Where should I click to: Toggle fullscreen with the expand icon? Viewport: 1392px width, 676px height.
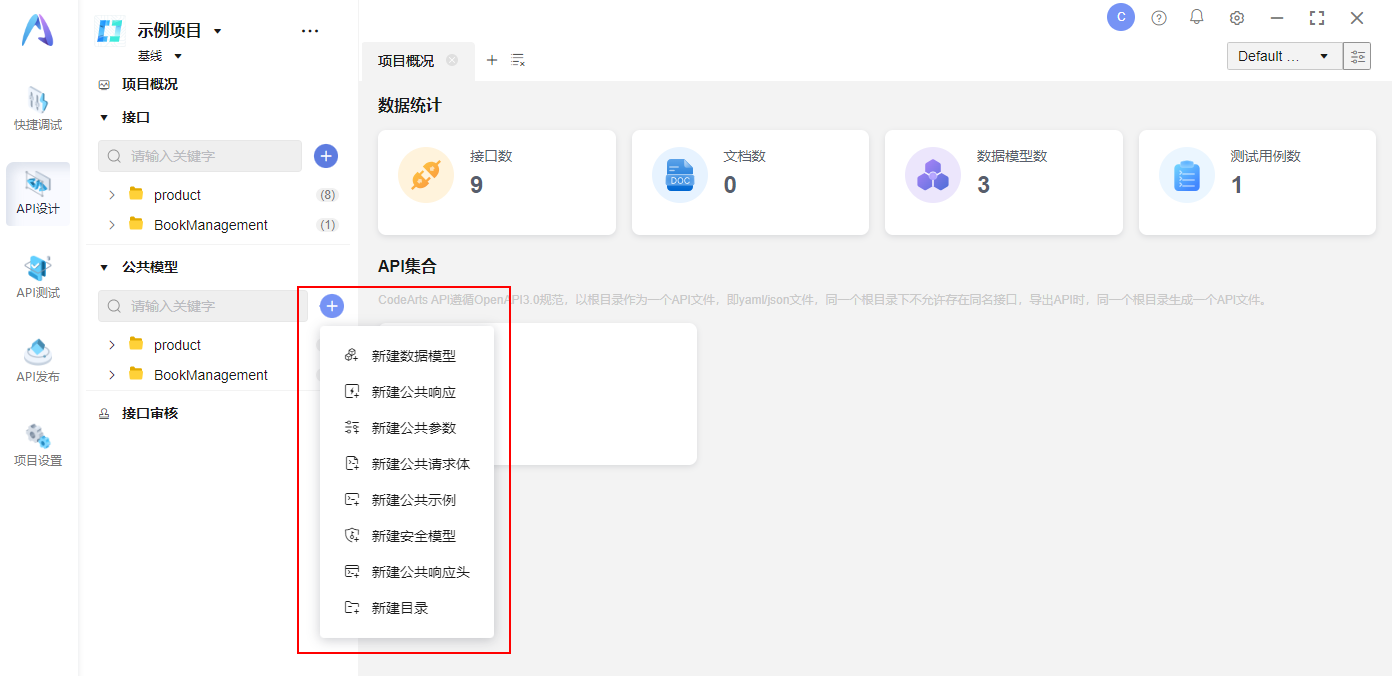(1317, 18)
